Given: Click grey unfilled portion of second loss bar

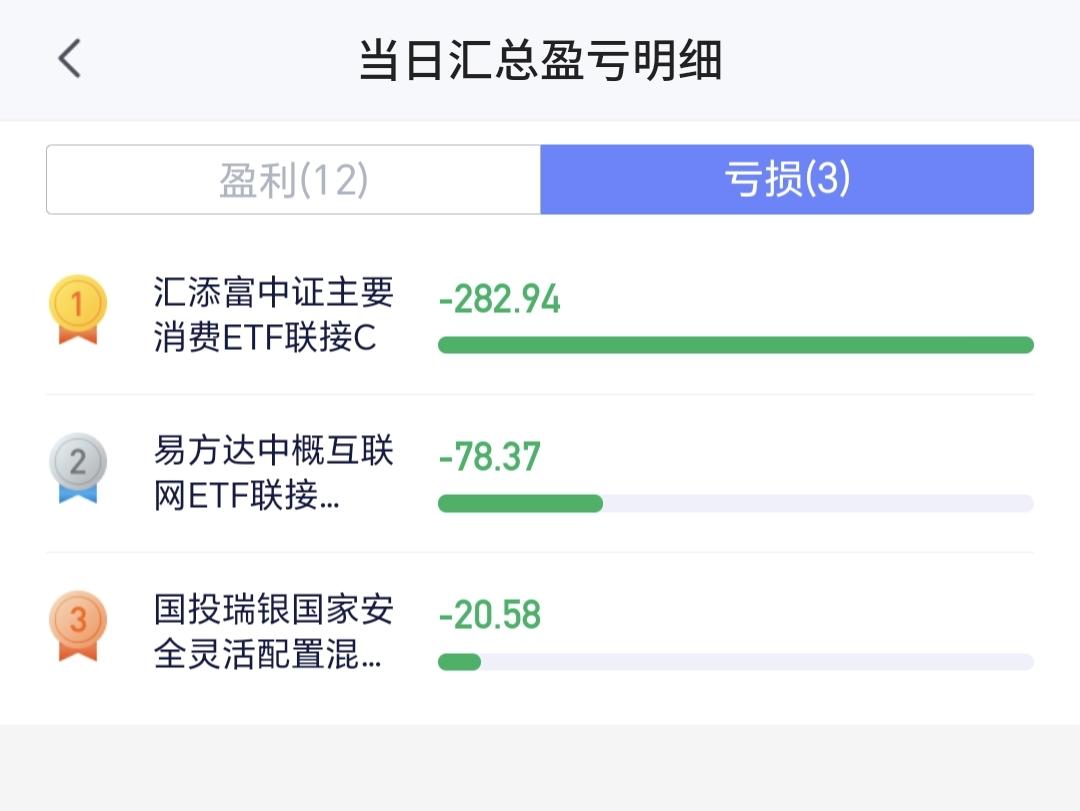Looking at the screenshot, I should 818,503.
